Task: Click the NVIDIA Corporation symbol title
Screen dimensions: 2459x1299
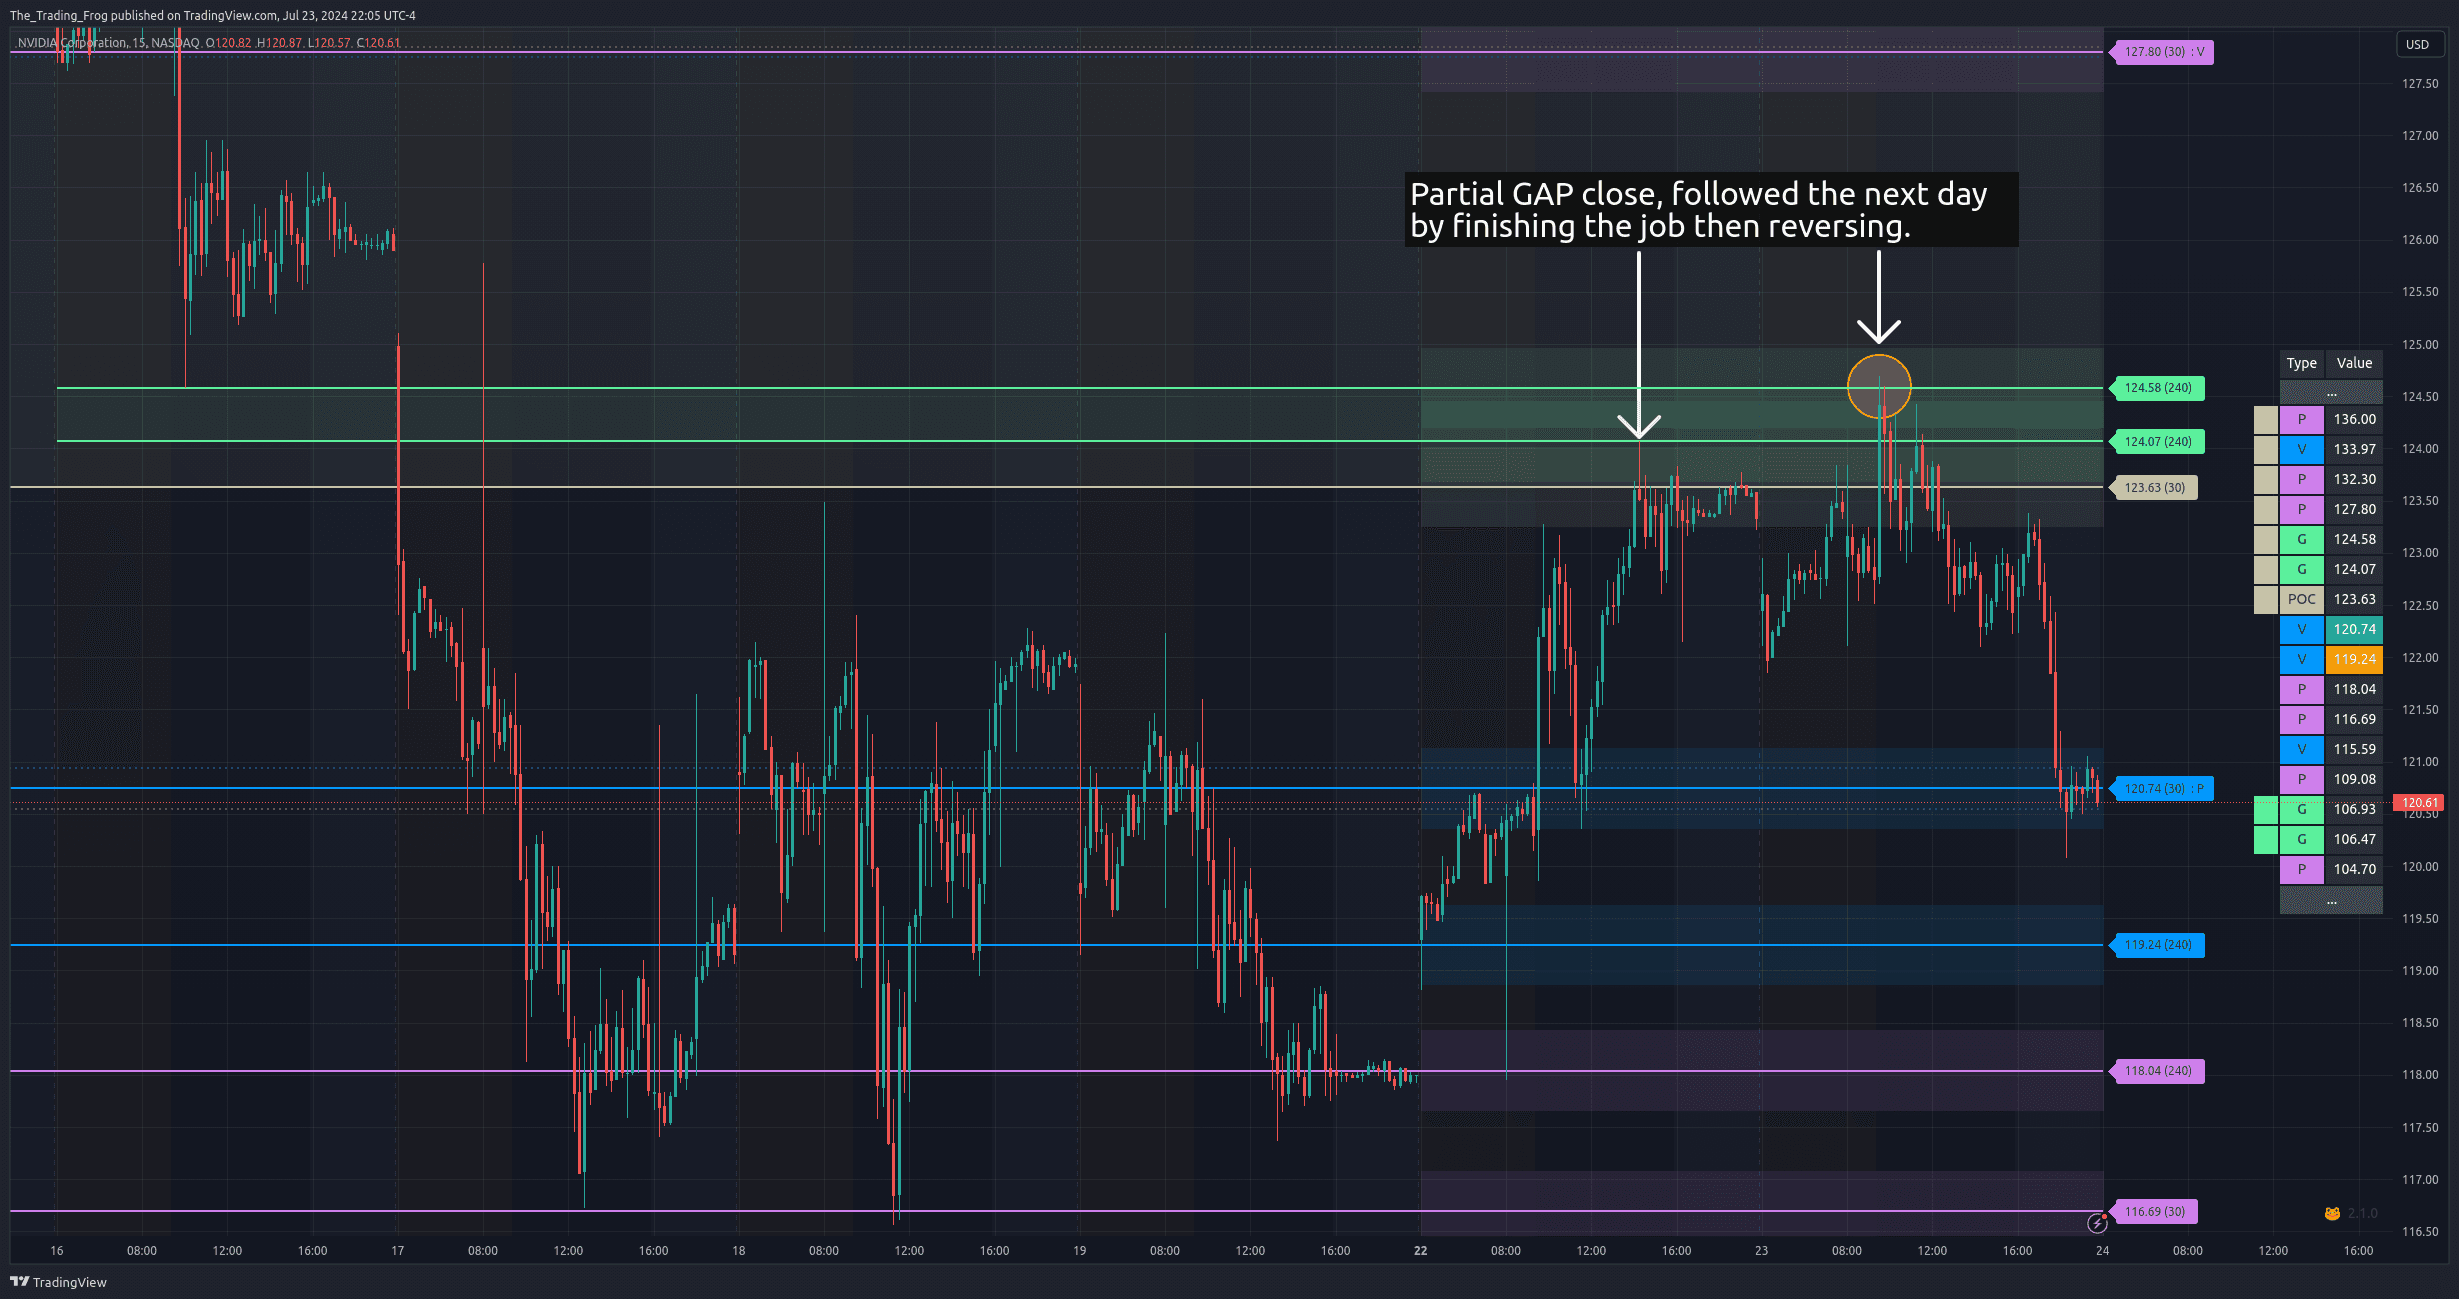Action: pyautogui.click(x=73, y=43)
